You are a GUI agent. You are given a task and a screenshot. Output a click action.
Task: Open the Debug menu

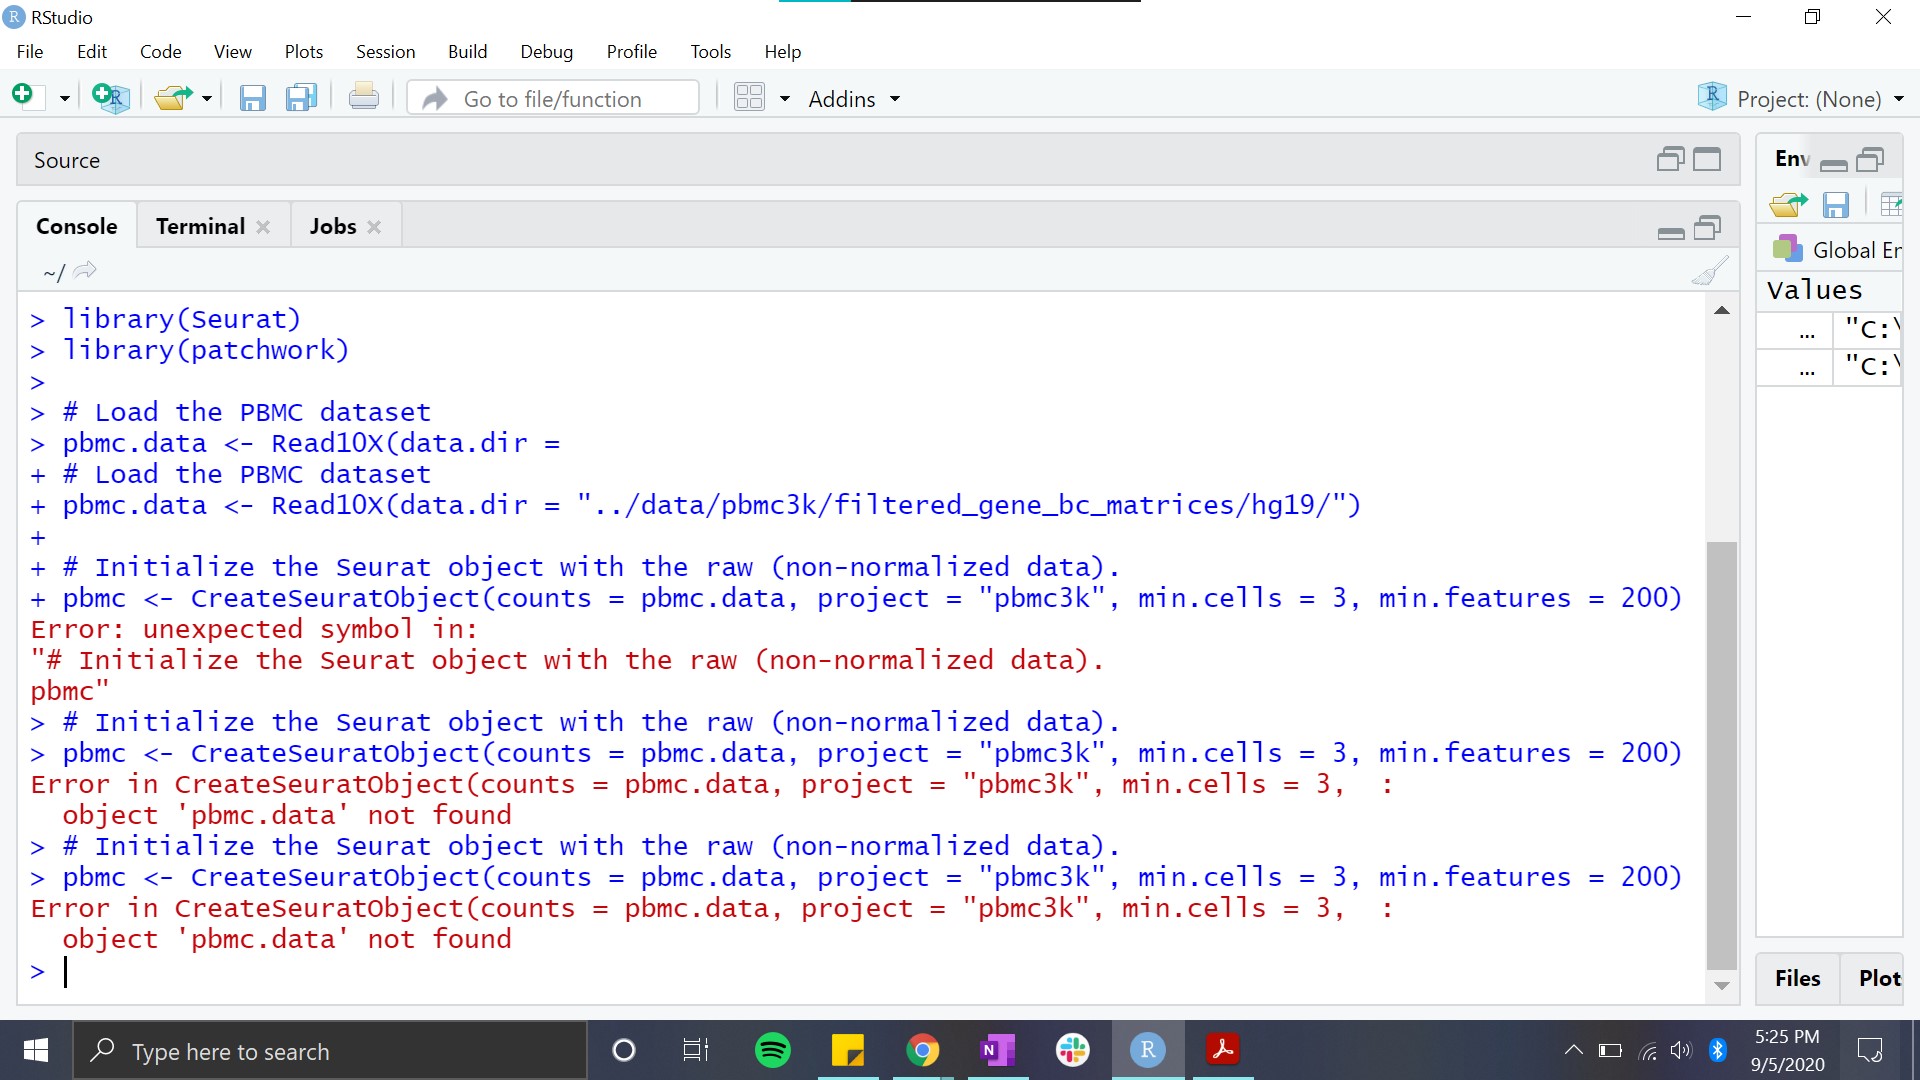coord(546,51)
